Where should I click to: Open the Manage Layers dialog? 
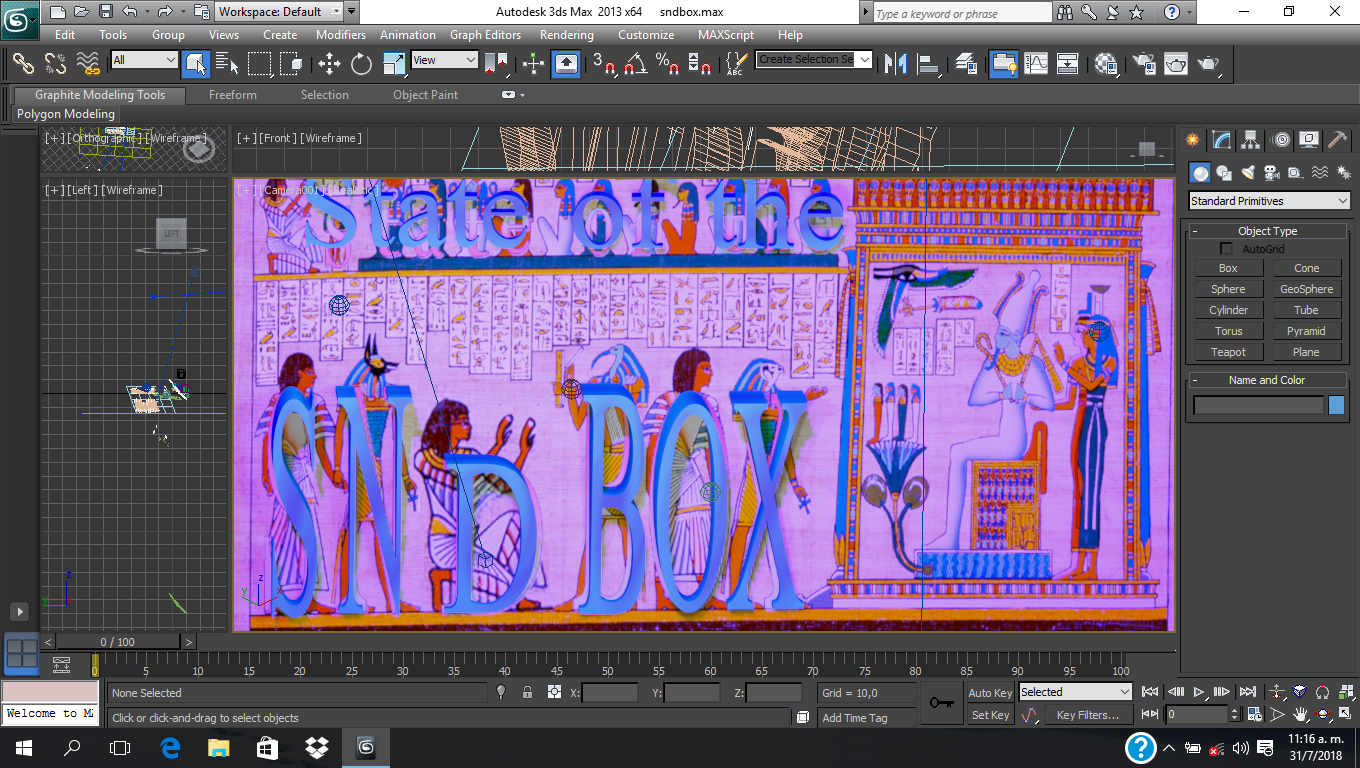(966, 63)
